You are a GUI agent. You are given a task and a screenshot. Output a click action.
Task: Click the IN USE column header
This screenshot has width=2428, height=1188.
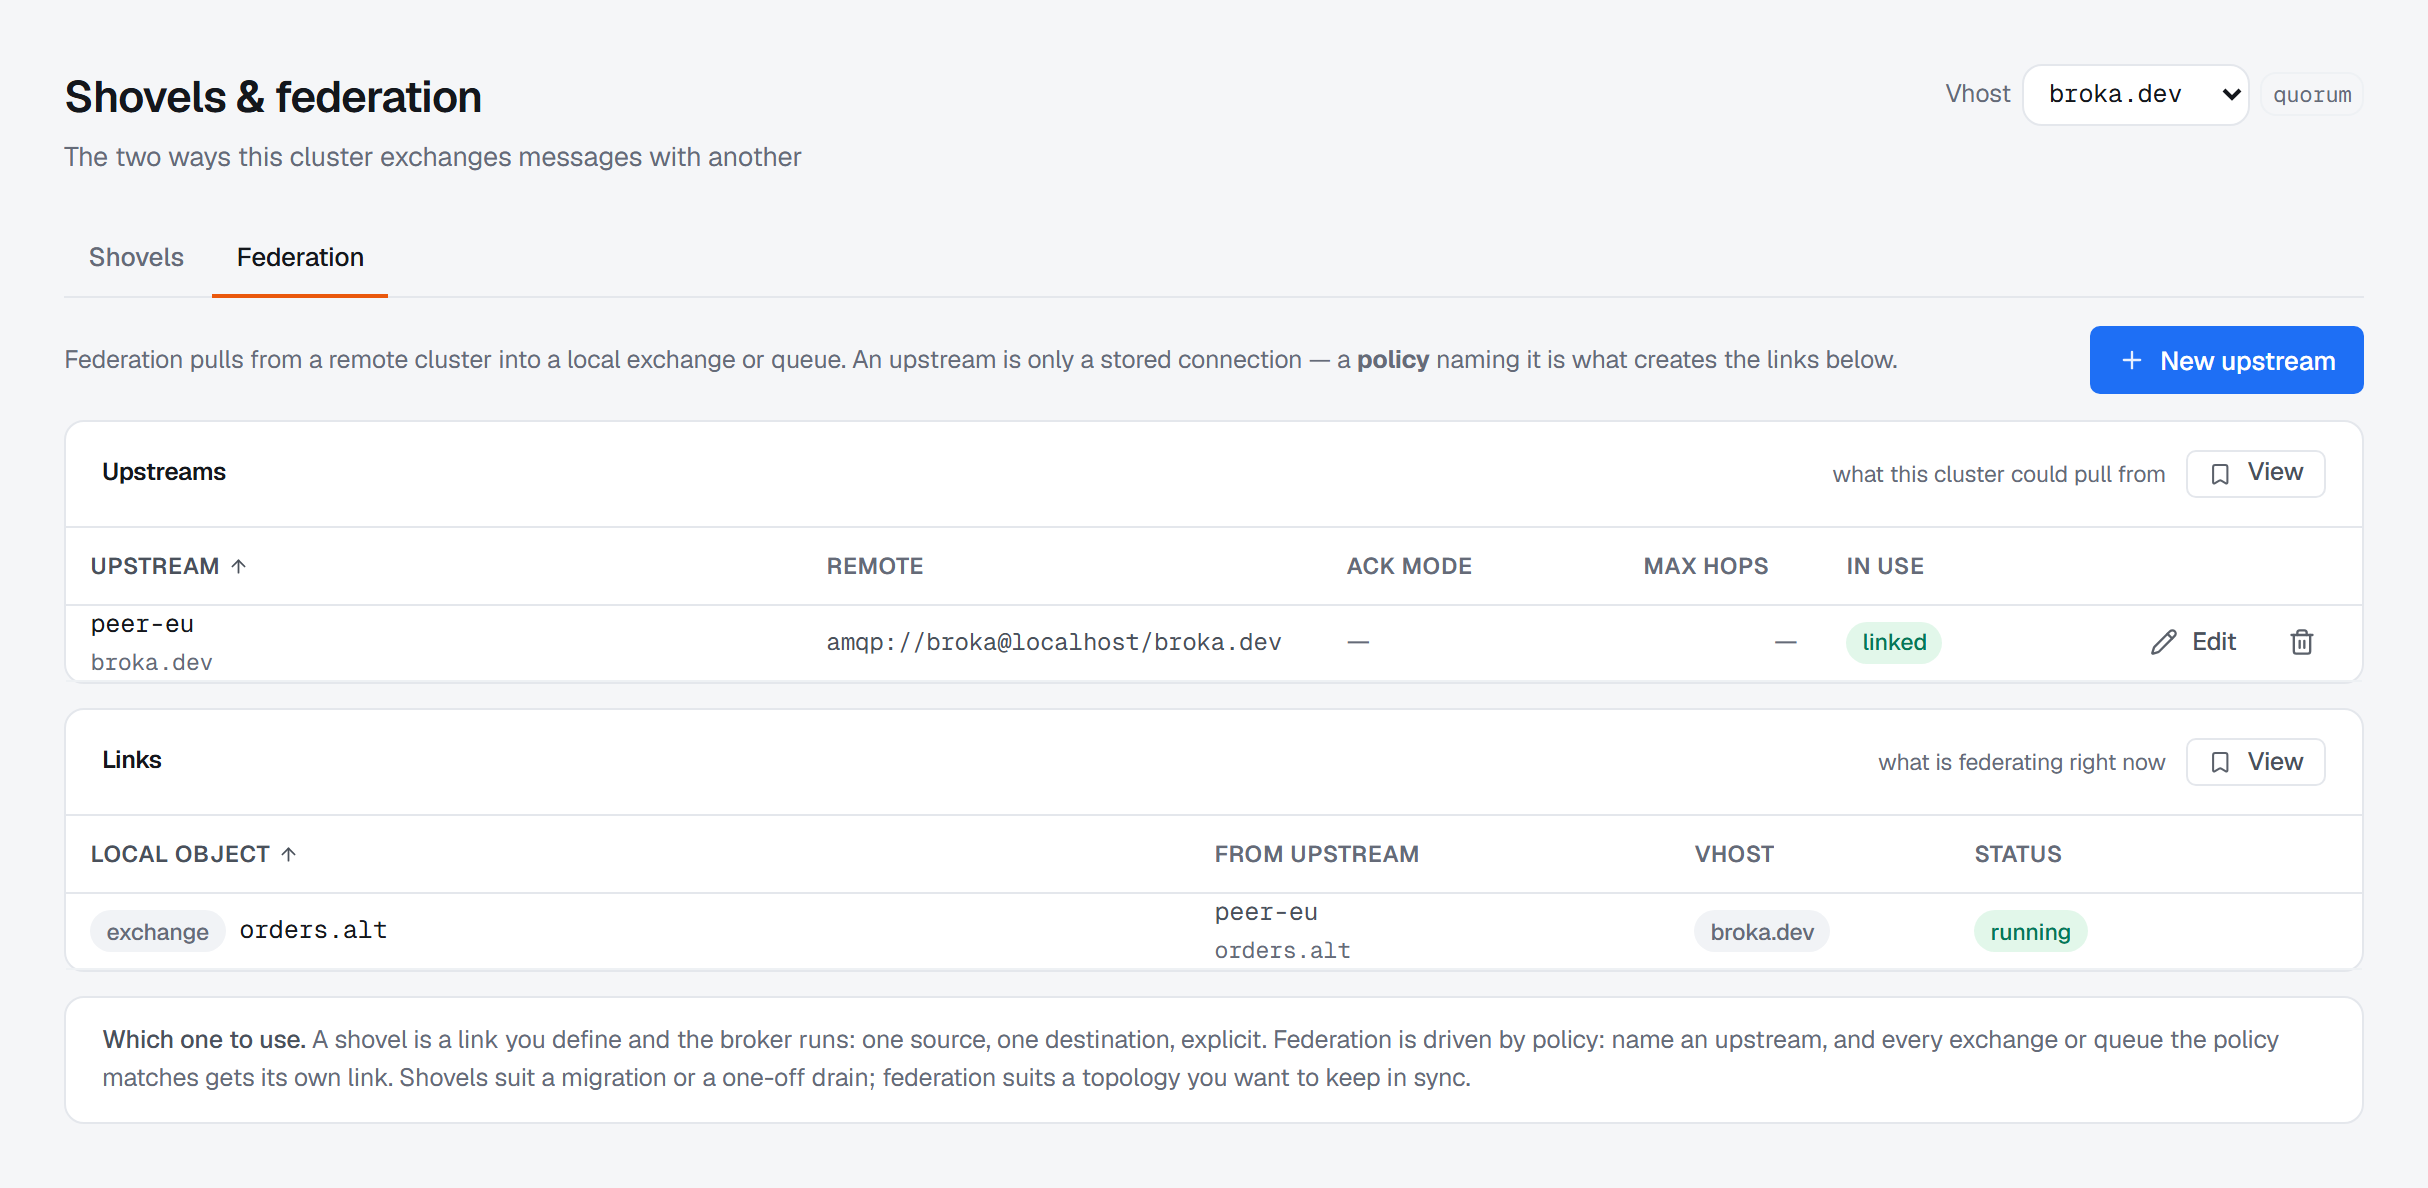pyautogui.click(x=1885, y=566)
